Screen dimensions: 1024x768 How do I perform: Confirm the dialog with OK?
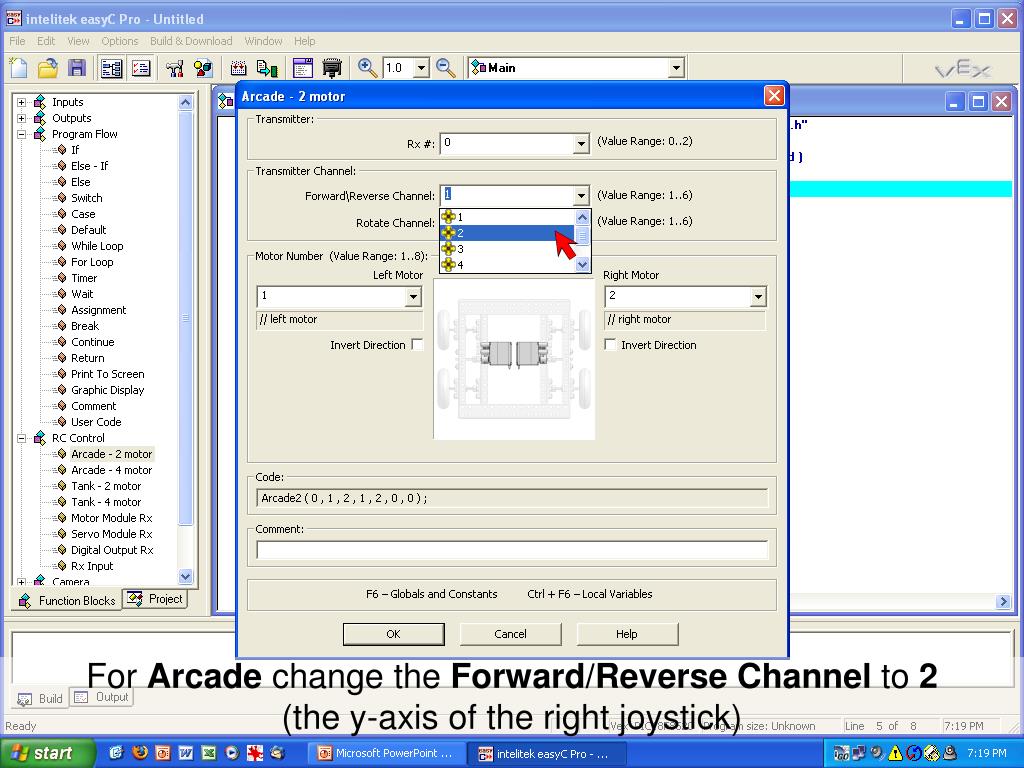point(393,634)
